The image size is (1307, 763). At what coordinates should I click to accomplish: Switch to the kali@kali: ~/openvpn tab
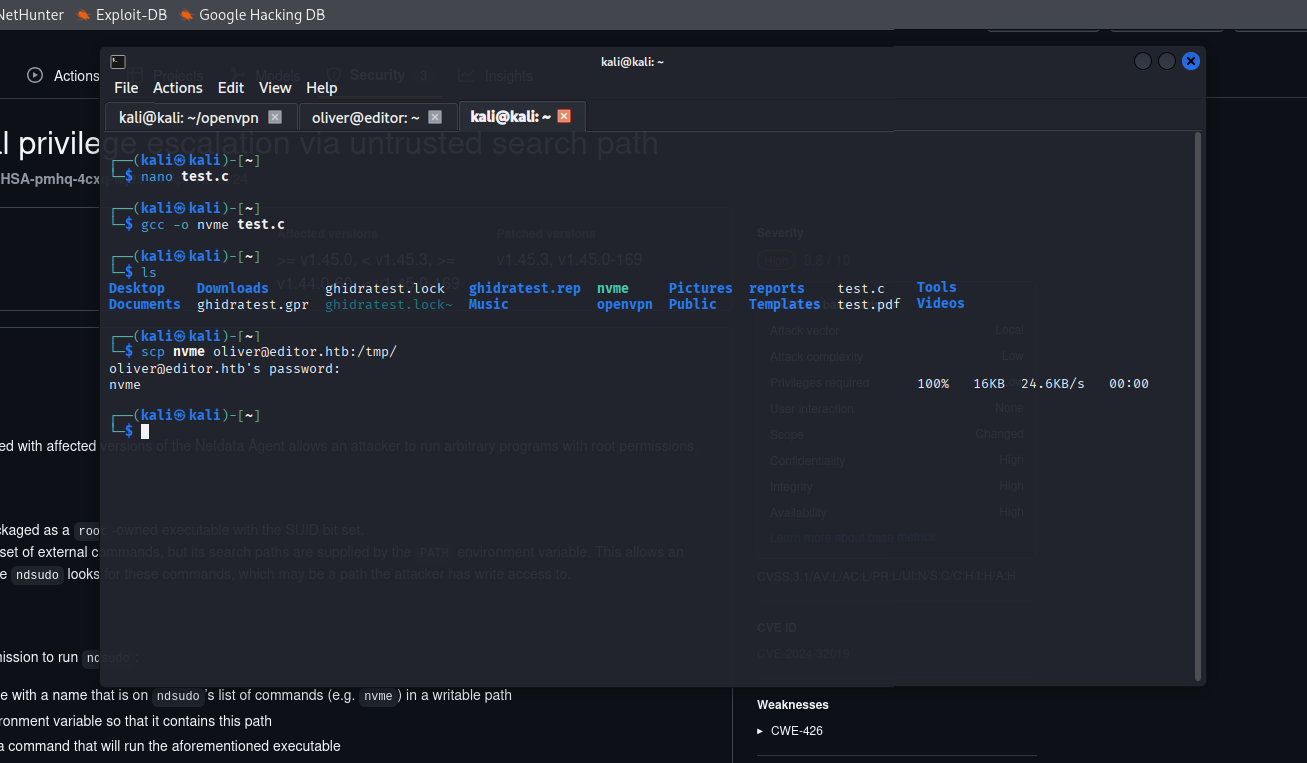pyautogui.click(x=189, y=117)
